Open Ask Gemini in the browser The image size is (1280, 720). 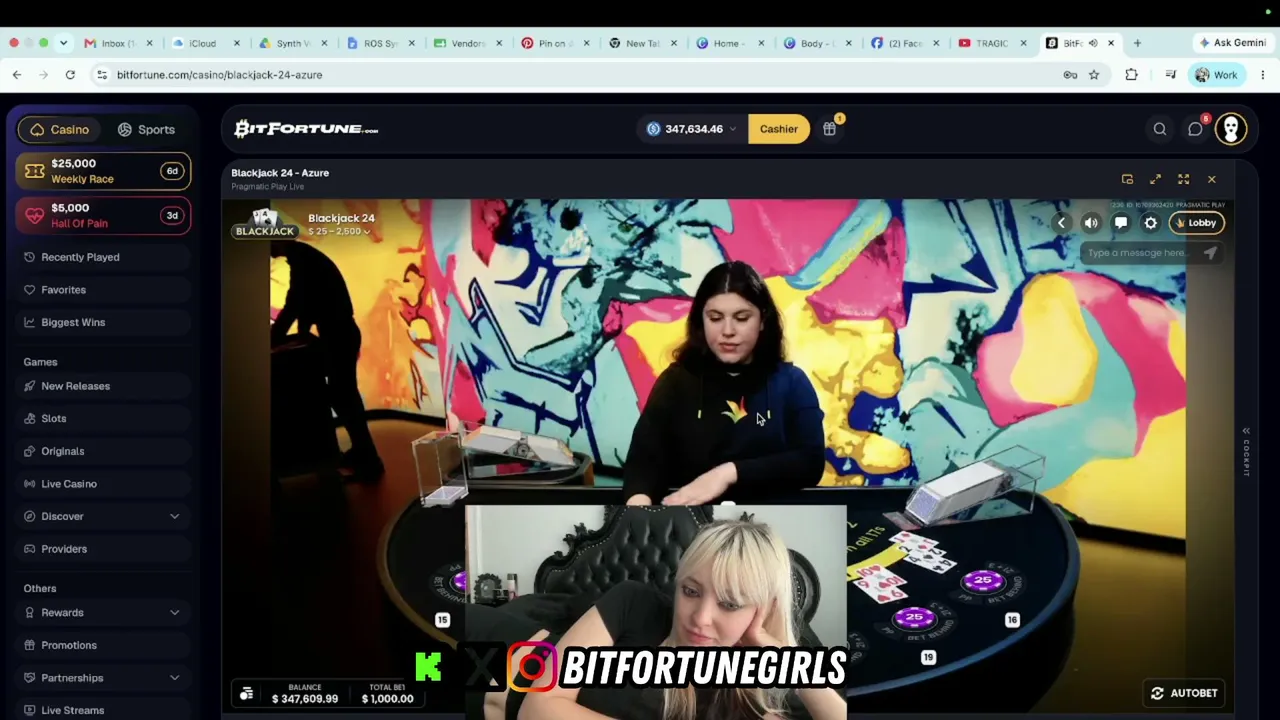tap(1234, 43)
